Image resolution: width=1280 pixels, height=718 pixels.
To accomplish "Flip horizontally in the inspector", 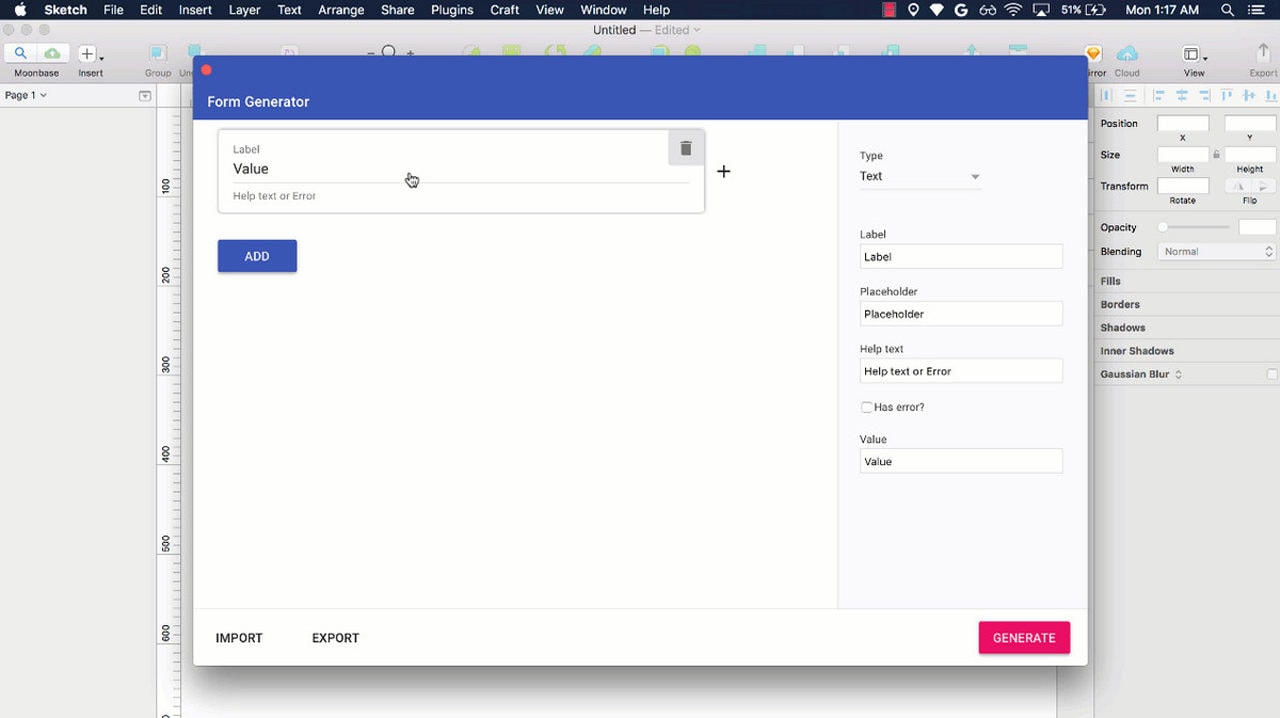I will [1239, 186].
